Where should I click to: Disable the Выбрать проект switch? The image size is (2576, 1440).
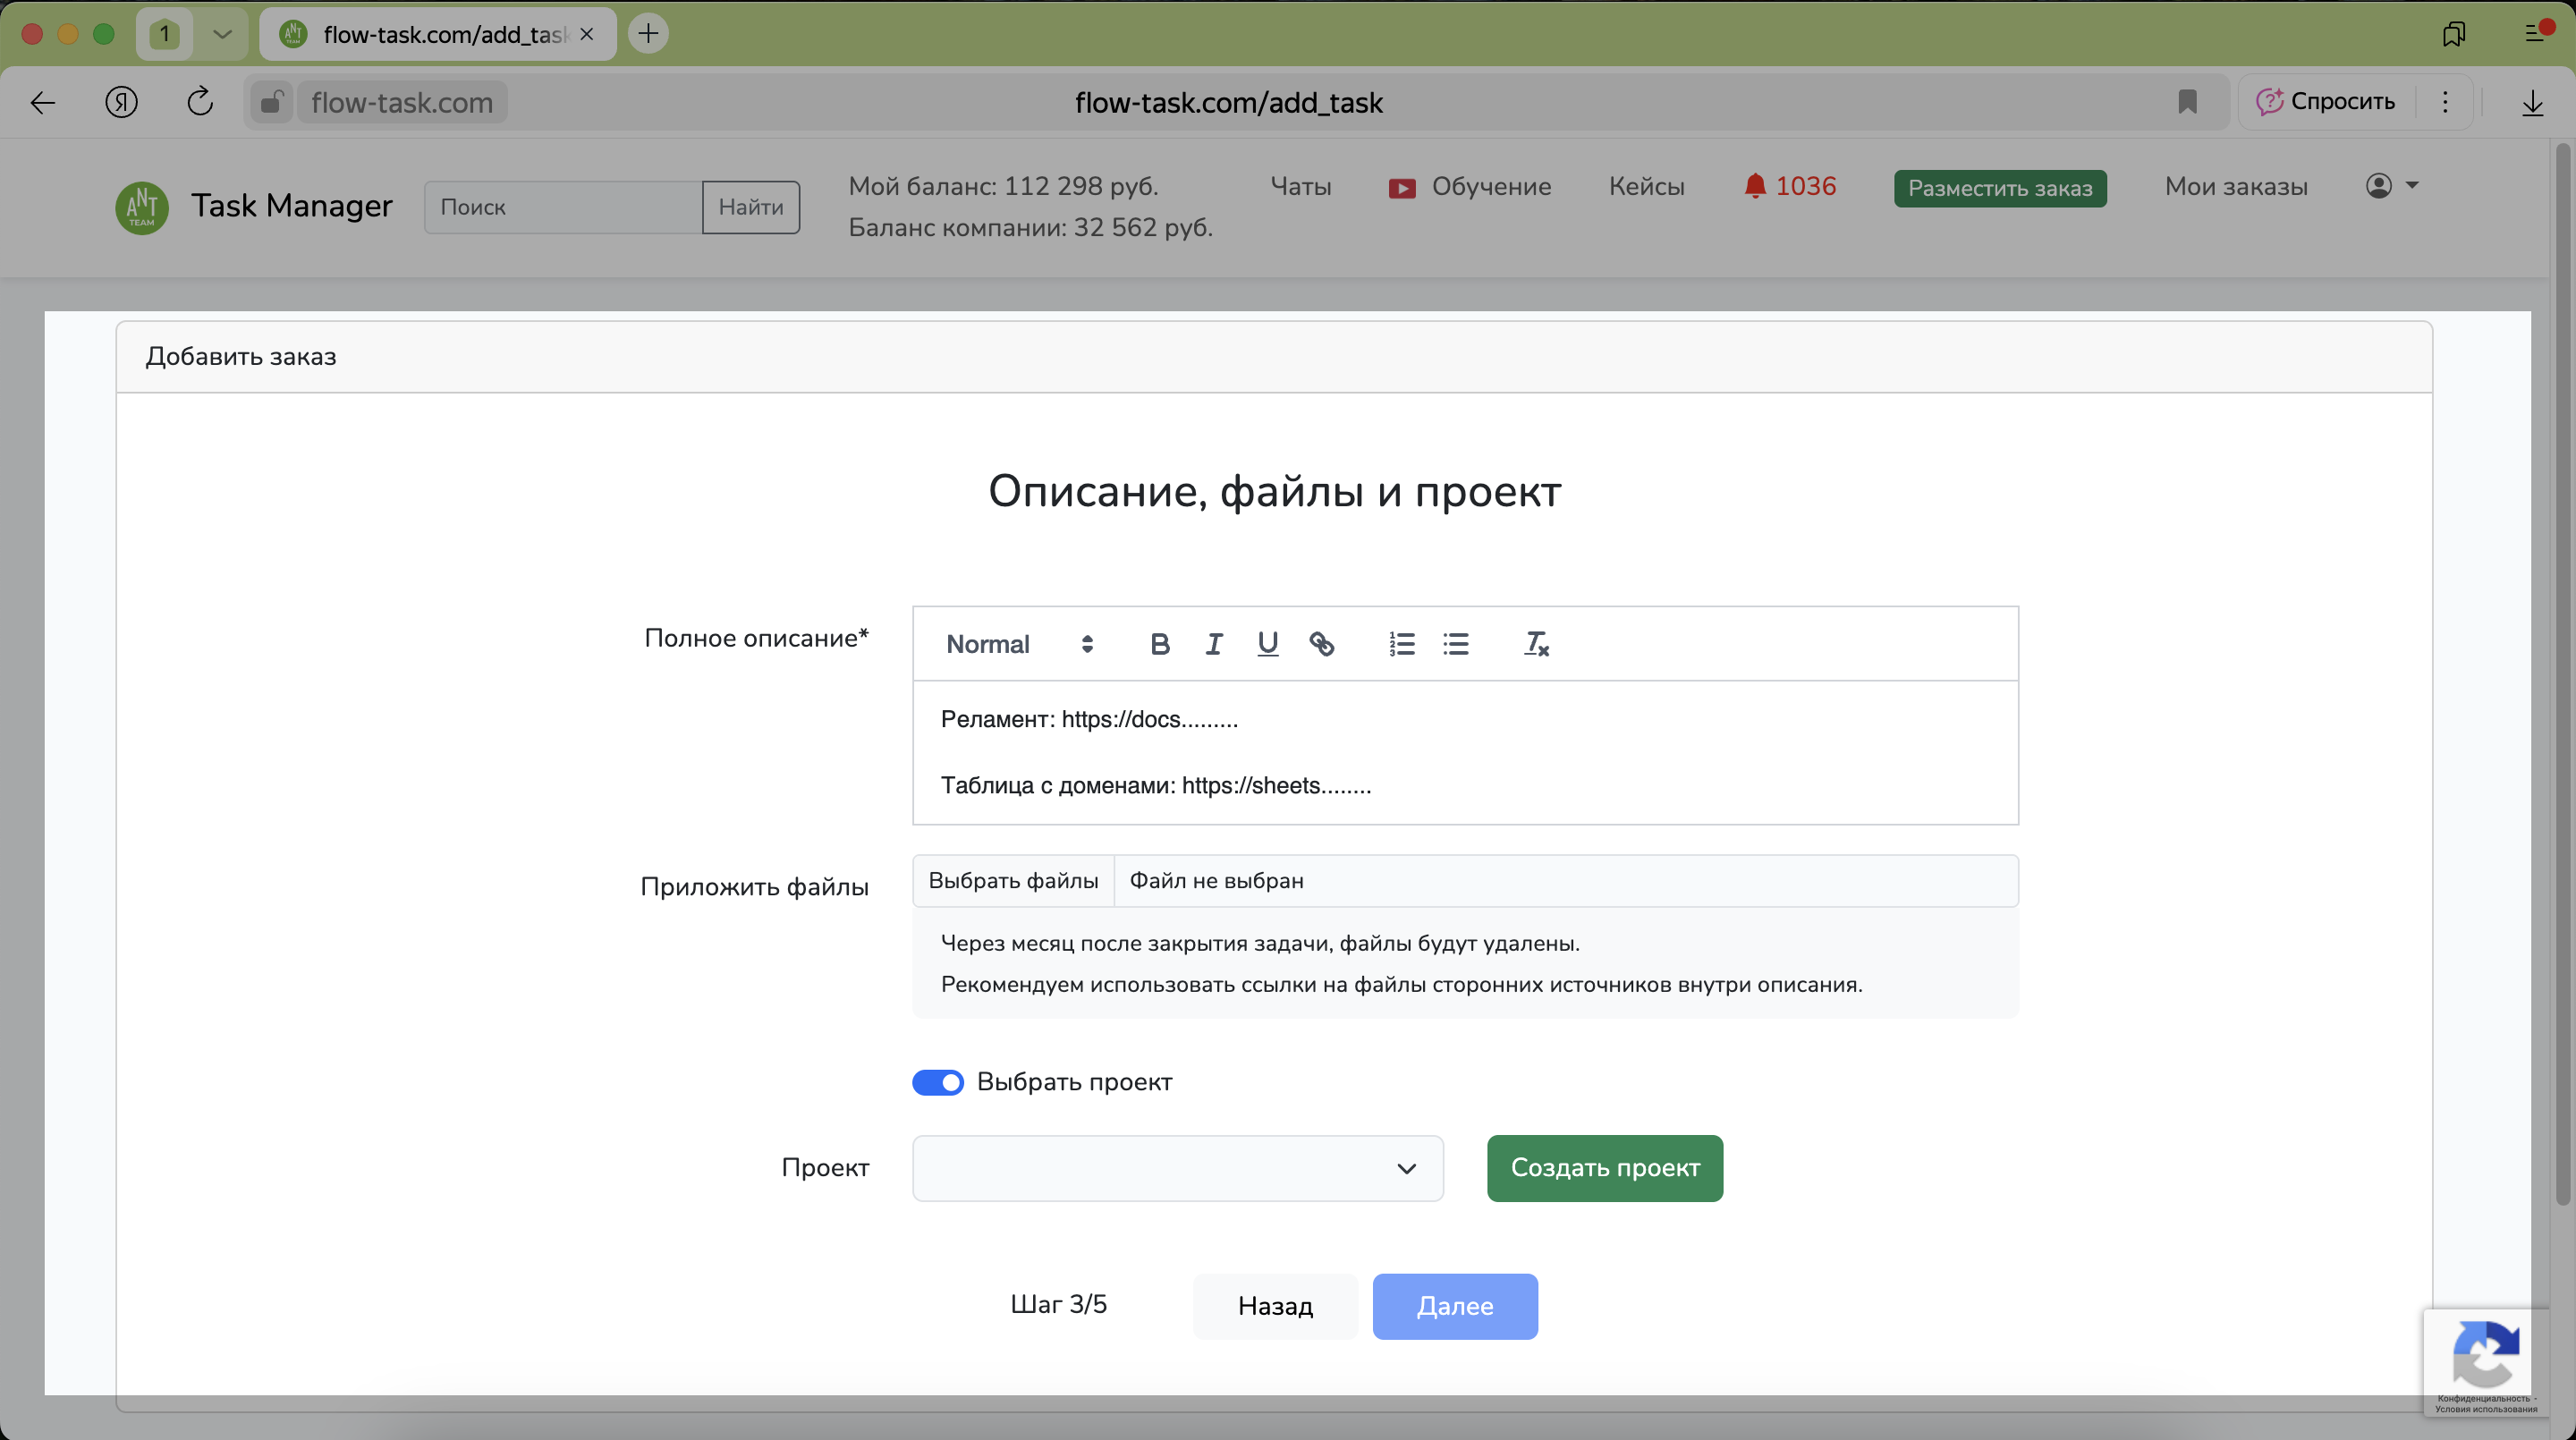click(937, 1082)
